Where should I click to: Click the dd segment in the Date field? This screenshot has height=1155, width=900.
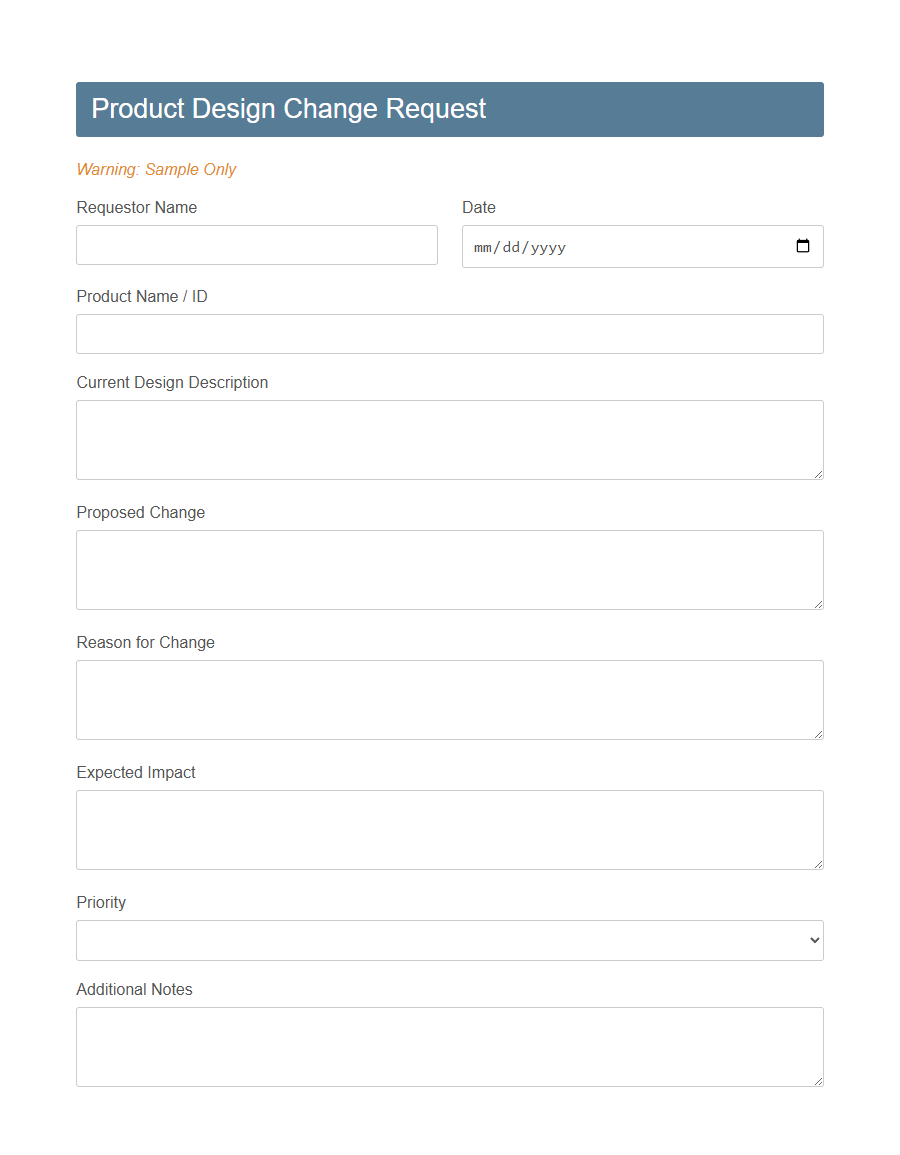[510, 247]
